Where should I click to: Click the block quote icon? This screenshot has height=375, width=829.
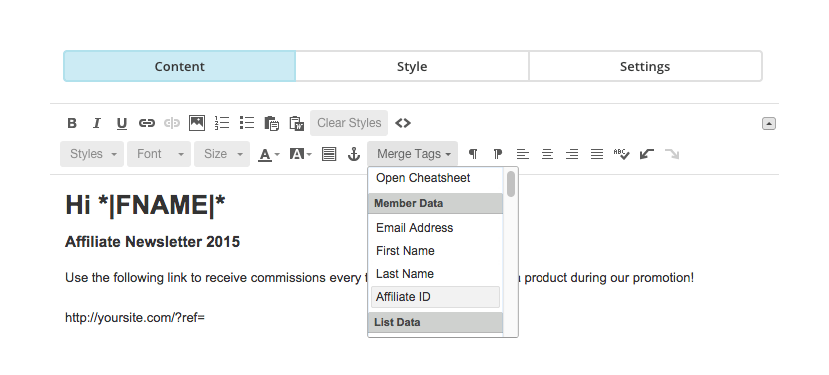tap(329, 154)
